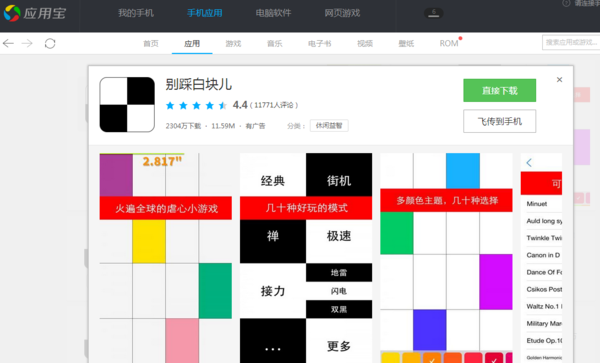The image size is (600, 363).
Task: Open the 电脑软件 top menu
Action: [x=273, y=13]
